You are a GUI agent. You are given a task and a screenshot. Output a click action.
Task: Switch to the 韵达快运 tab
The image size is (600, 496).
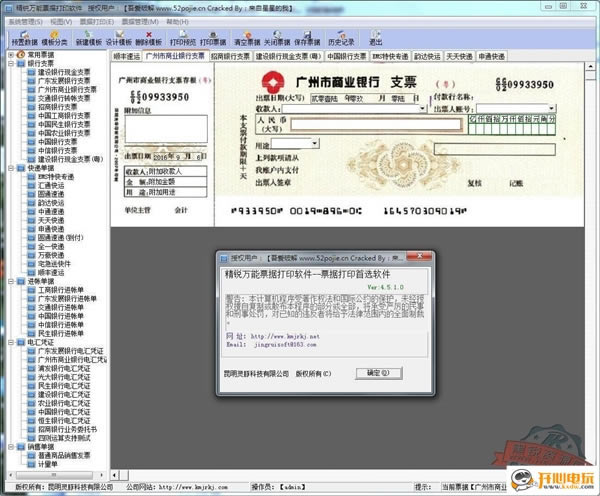(427, 56)
